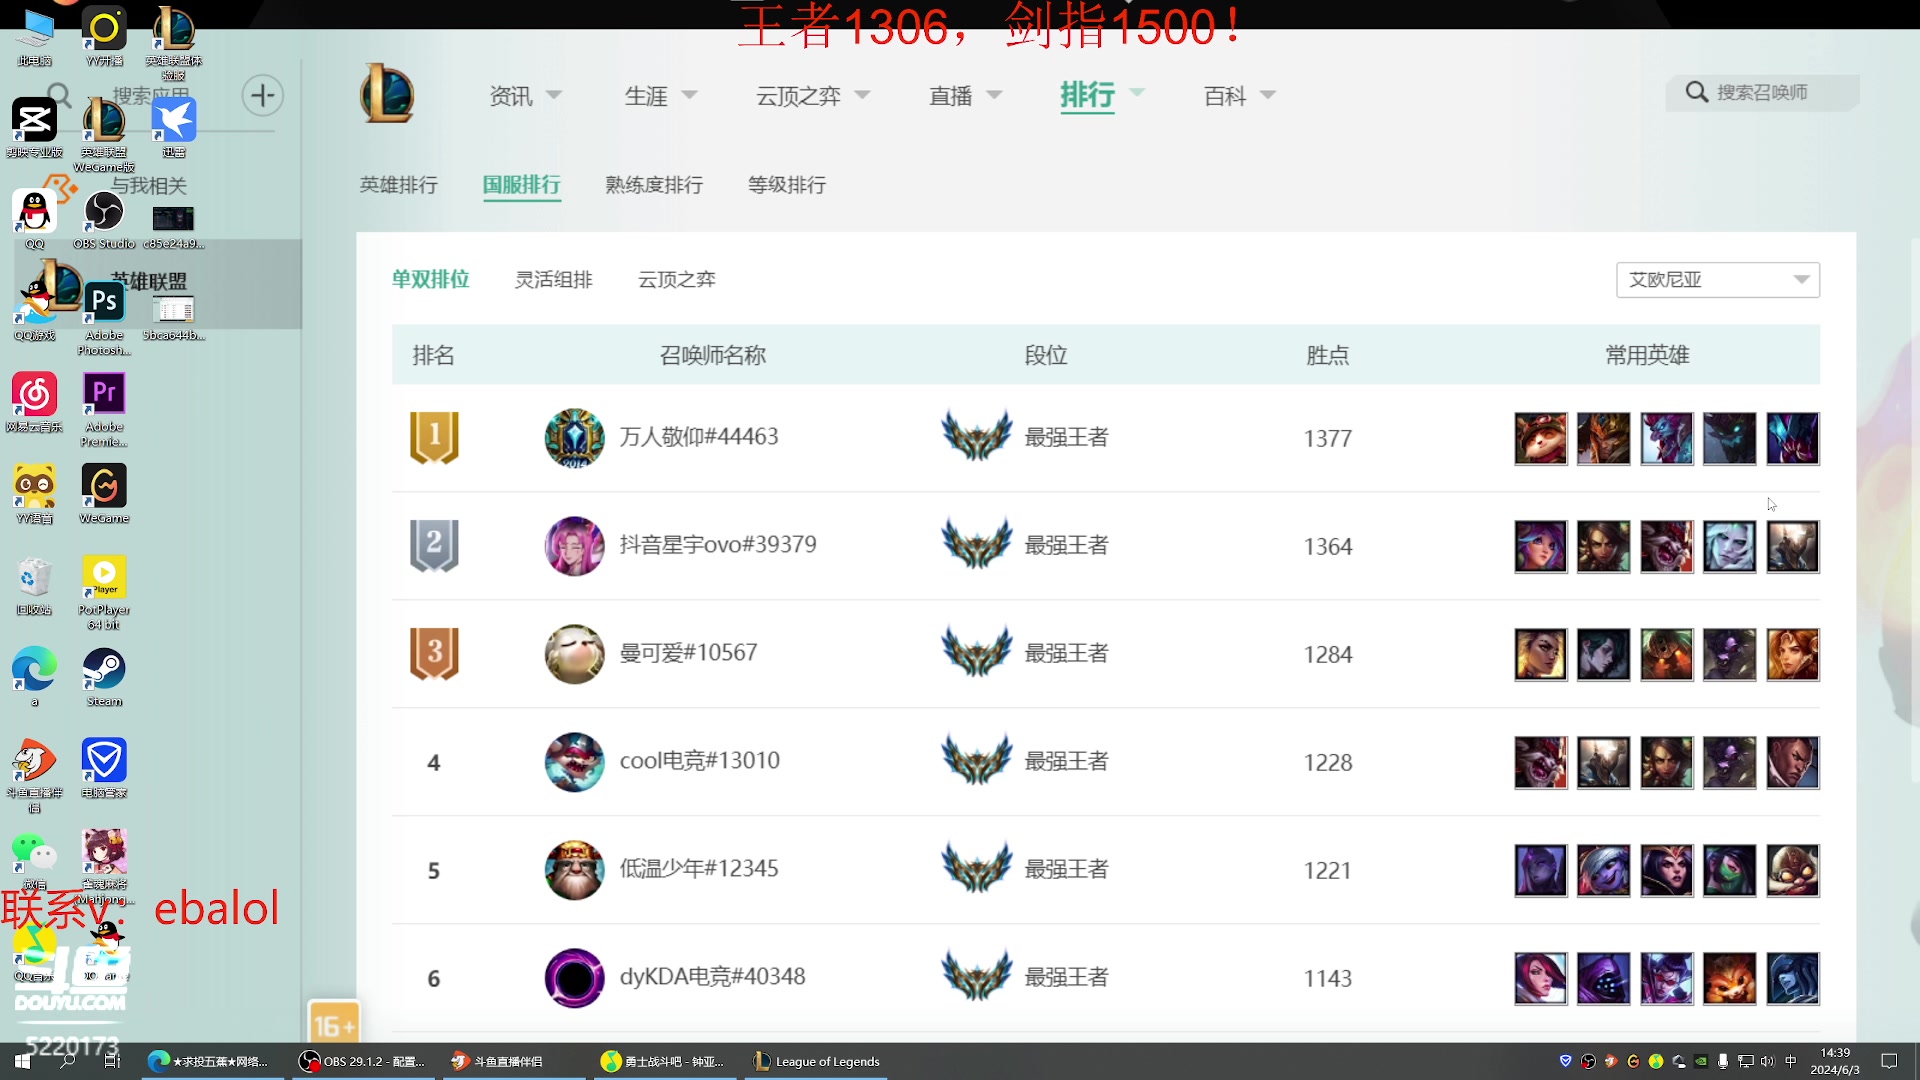Click last hero icon in 低温少年 row
The width and height of the screenshot is (1920, 1080).
[1792, 870]
